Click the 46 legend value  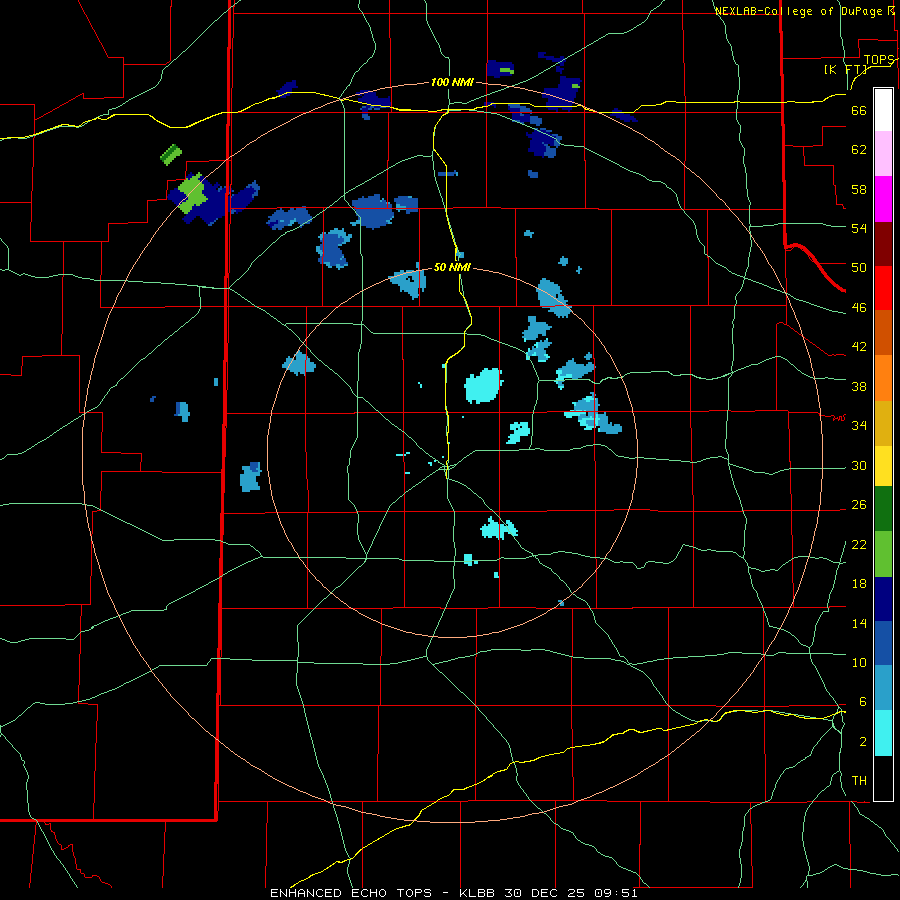(x=859, y=307)
